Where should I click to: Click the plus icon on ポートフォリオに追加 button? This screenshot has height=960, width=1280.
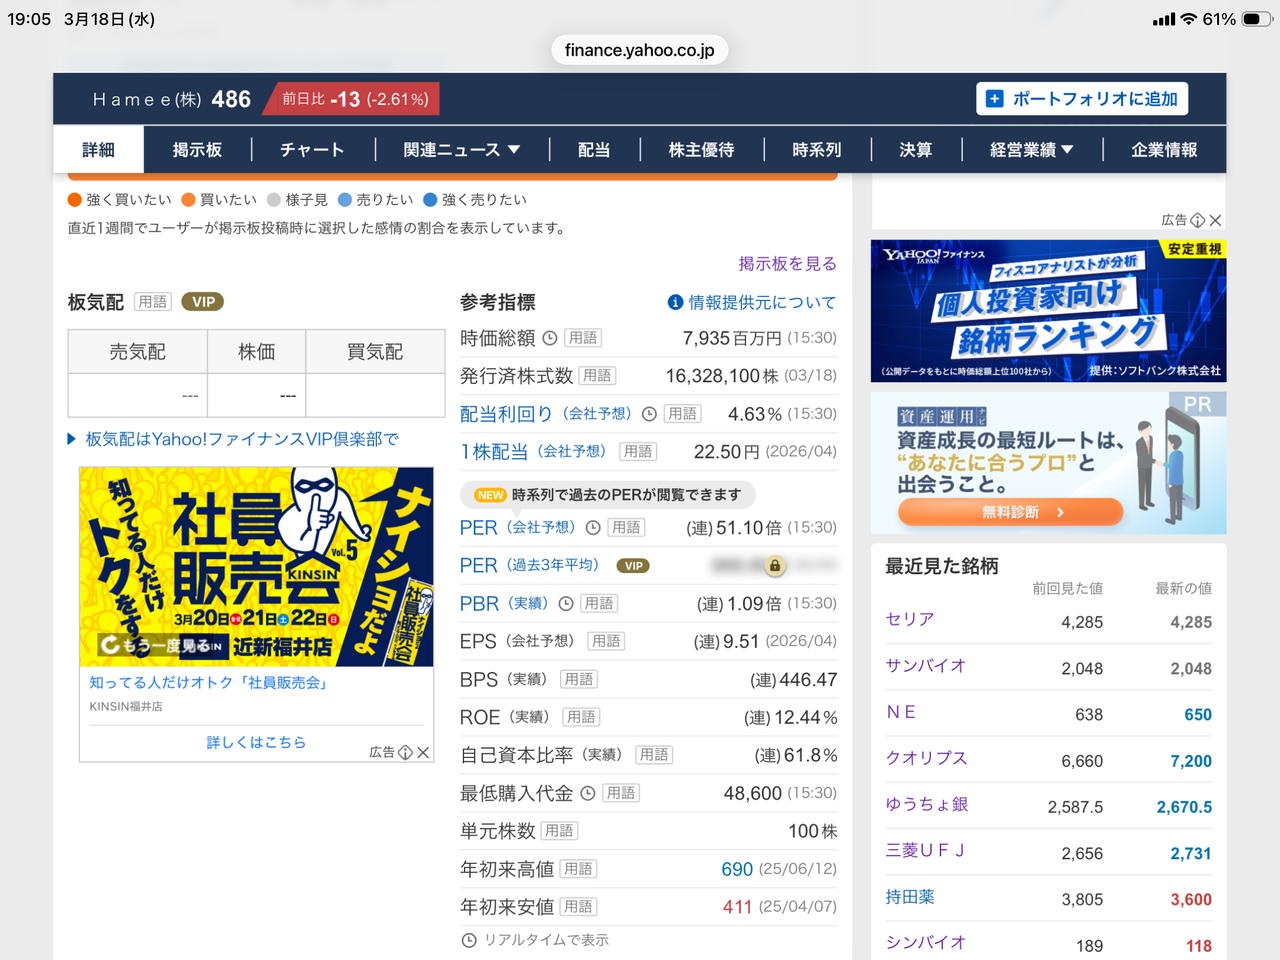[994, 98]
